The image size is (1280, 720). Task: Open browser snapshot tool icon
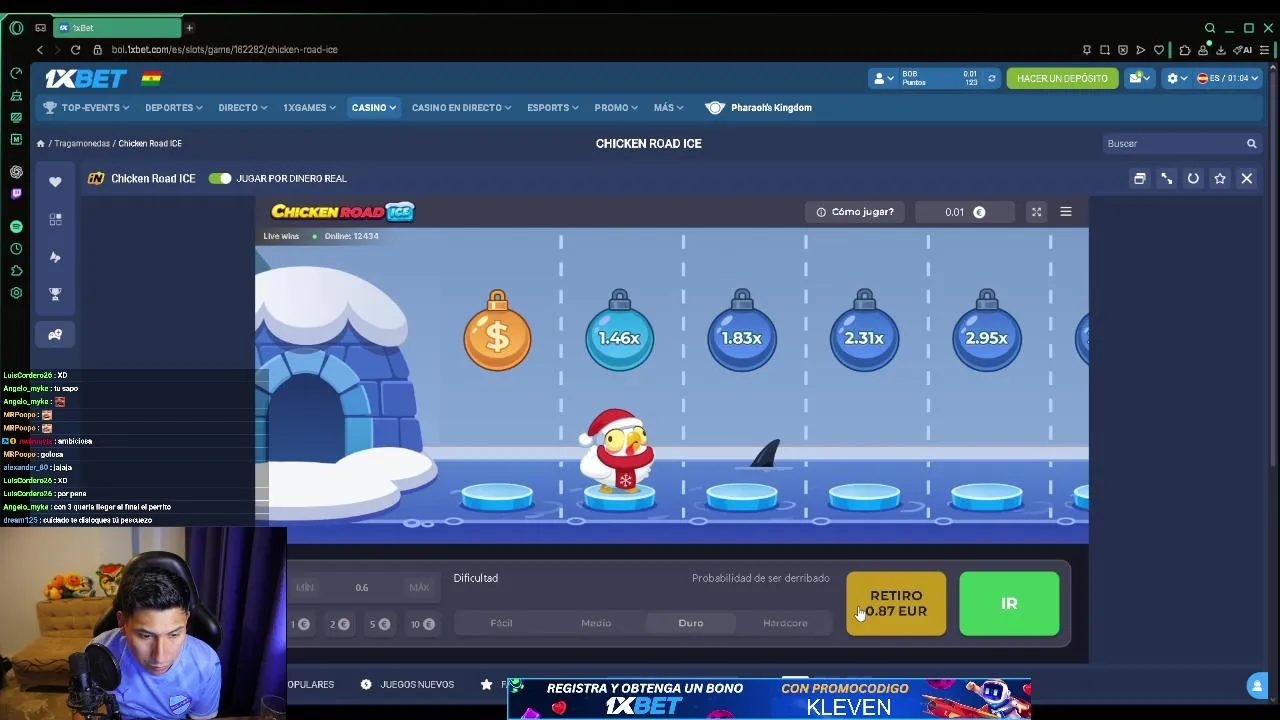pyautogui.click(x=1105, y=50)
